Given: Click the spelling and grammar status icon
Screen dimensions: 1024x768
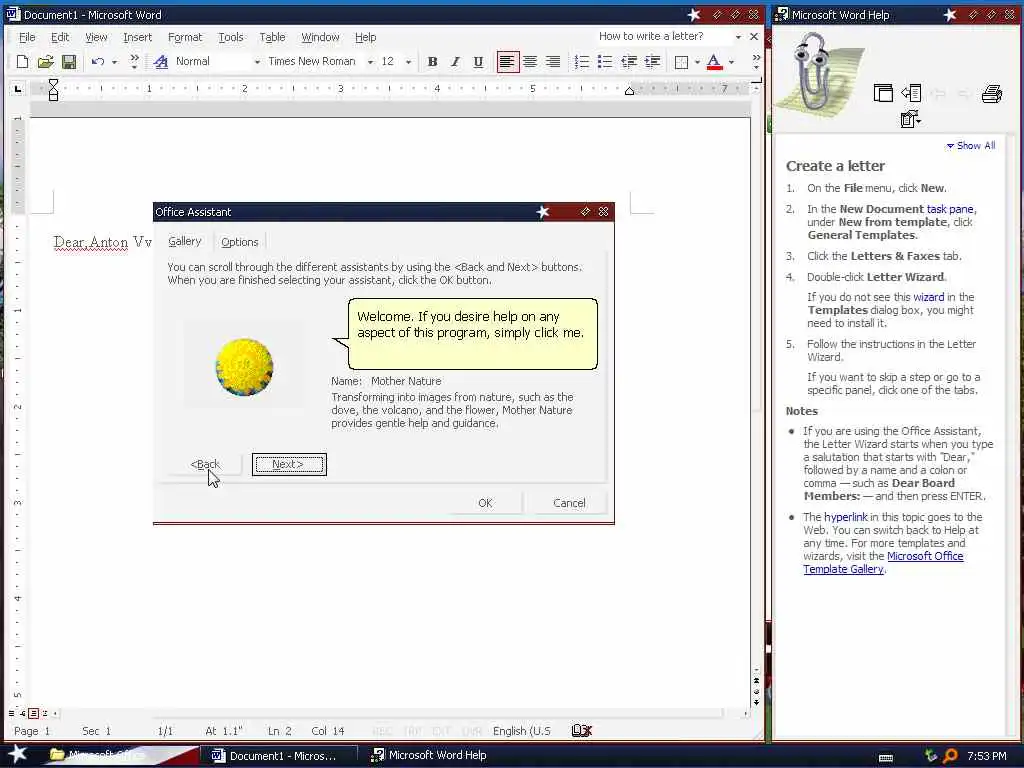Looking at the screenshot, I should (x=581, y=731).
